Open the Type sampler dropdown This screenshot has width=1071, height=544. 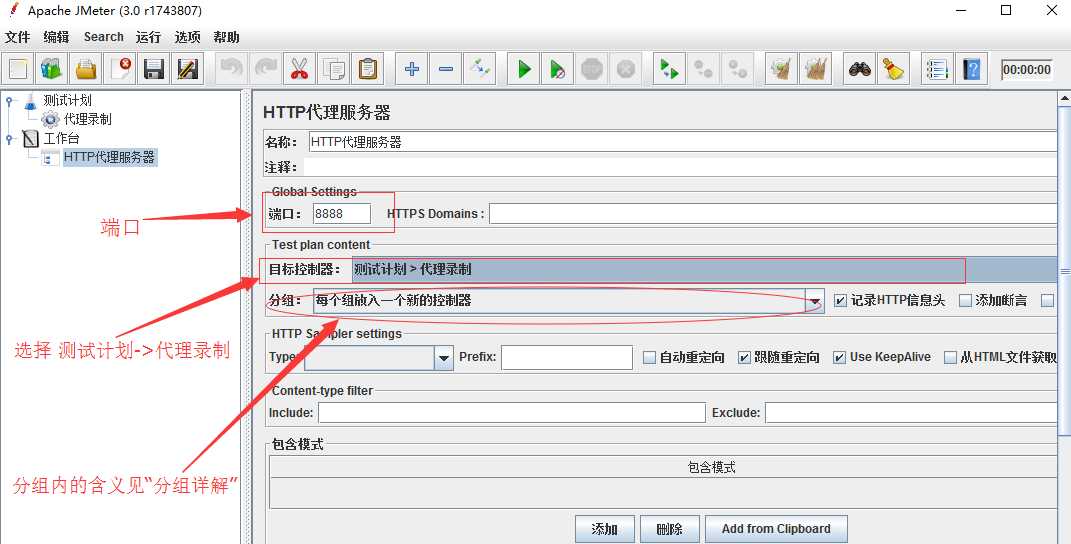tap(444, 357)
